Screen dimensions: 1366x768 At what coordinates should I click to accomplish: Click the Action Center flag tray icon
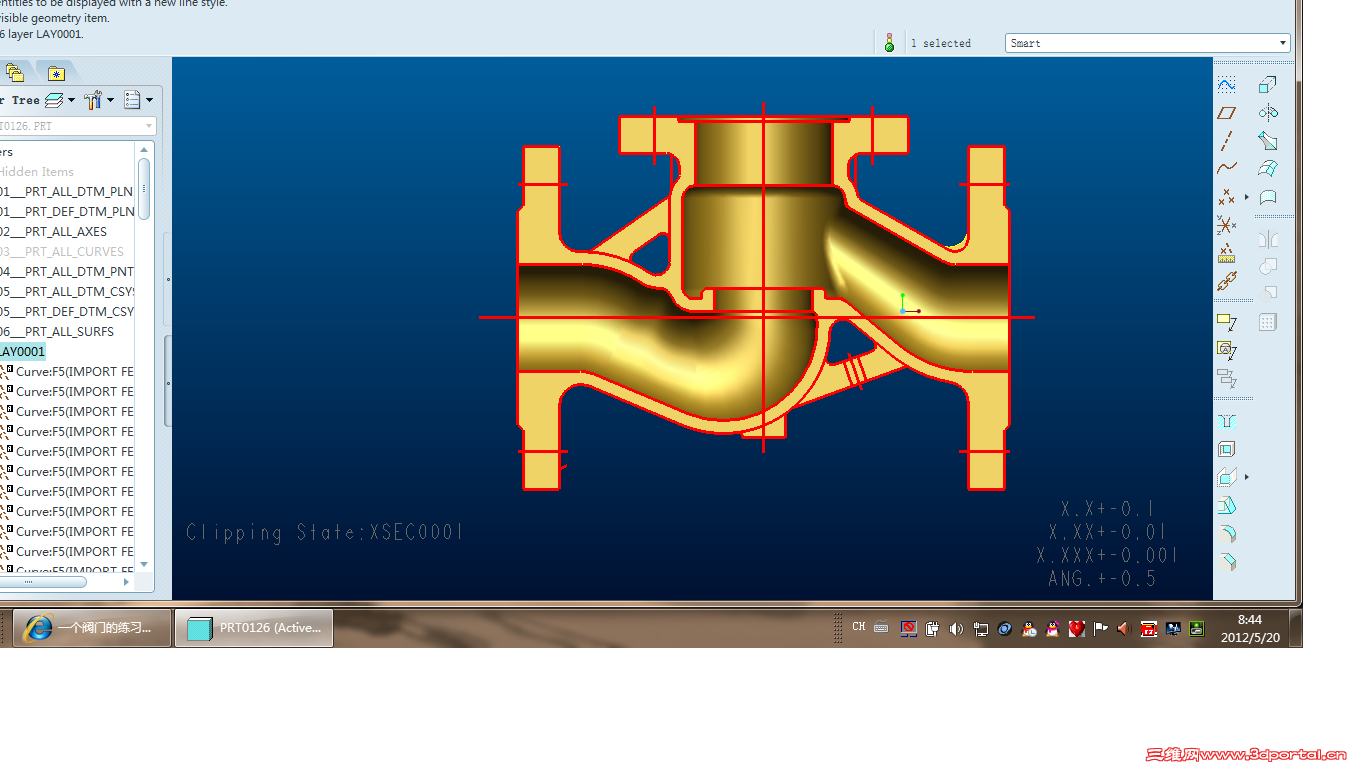pyautogui.click(x=1100, y=629)
